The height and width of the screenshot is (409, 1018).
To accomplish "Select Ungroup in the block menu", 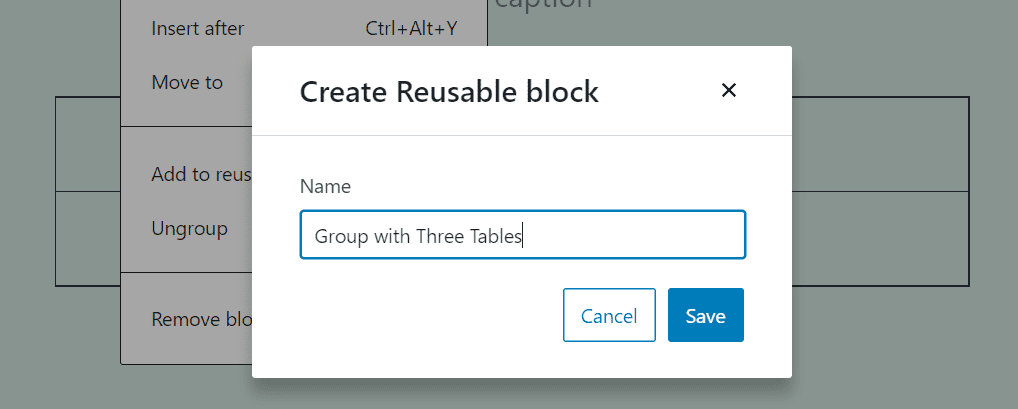I will 189,228.
